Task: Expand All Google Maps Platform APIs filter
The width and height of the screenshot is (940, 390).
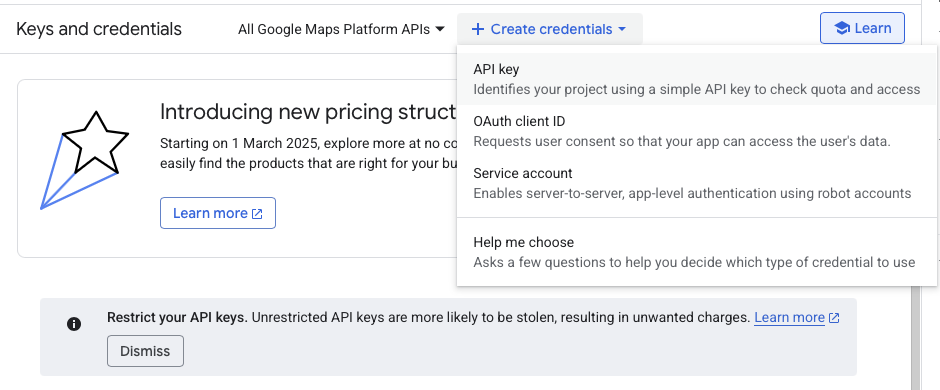Action: pyautogui.click(x=341, y=29)
